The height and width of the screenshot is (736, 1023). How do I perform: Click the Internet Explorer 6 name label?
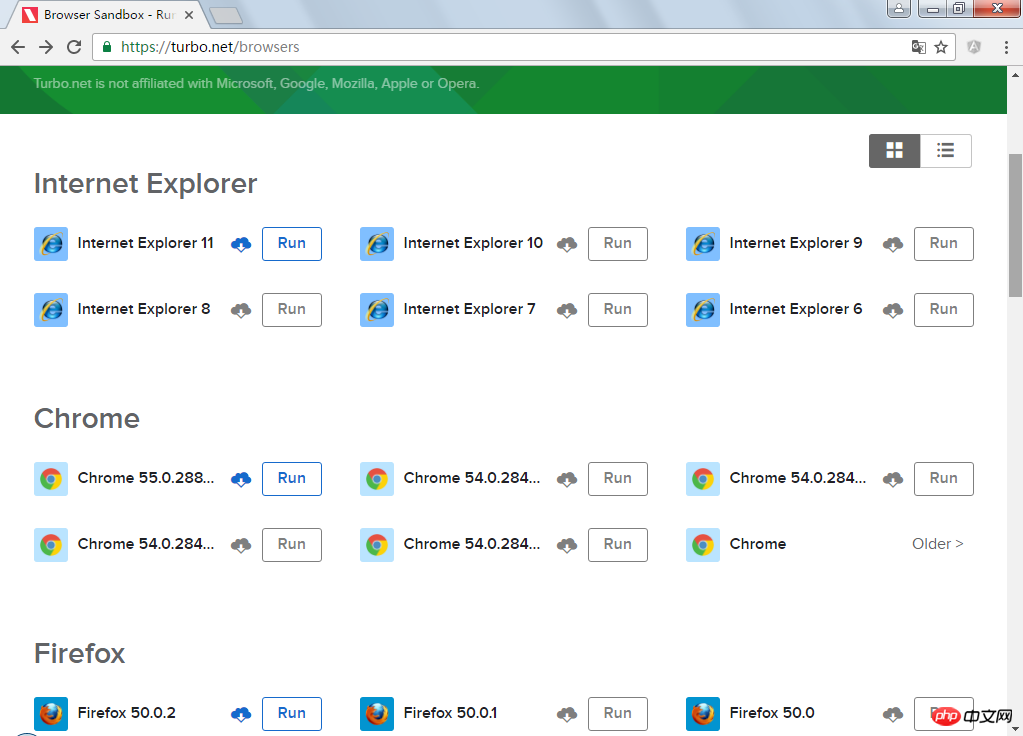[x=796, y=309]
